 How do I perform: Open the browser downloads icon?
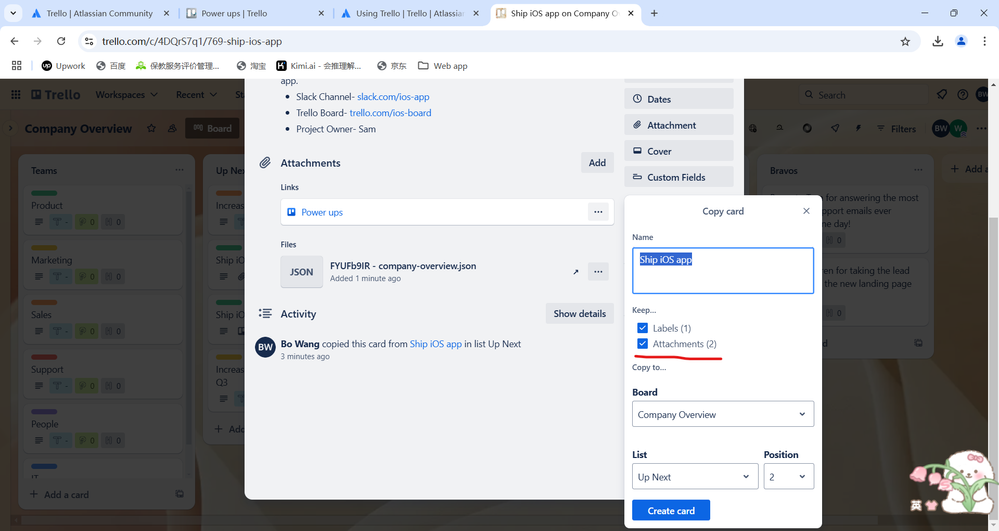[937, 41]
